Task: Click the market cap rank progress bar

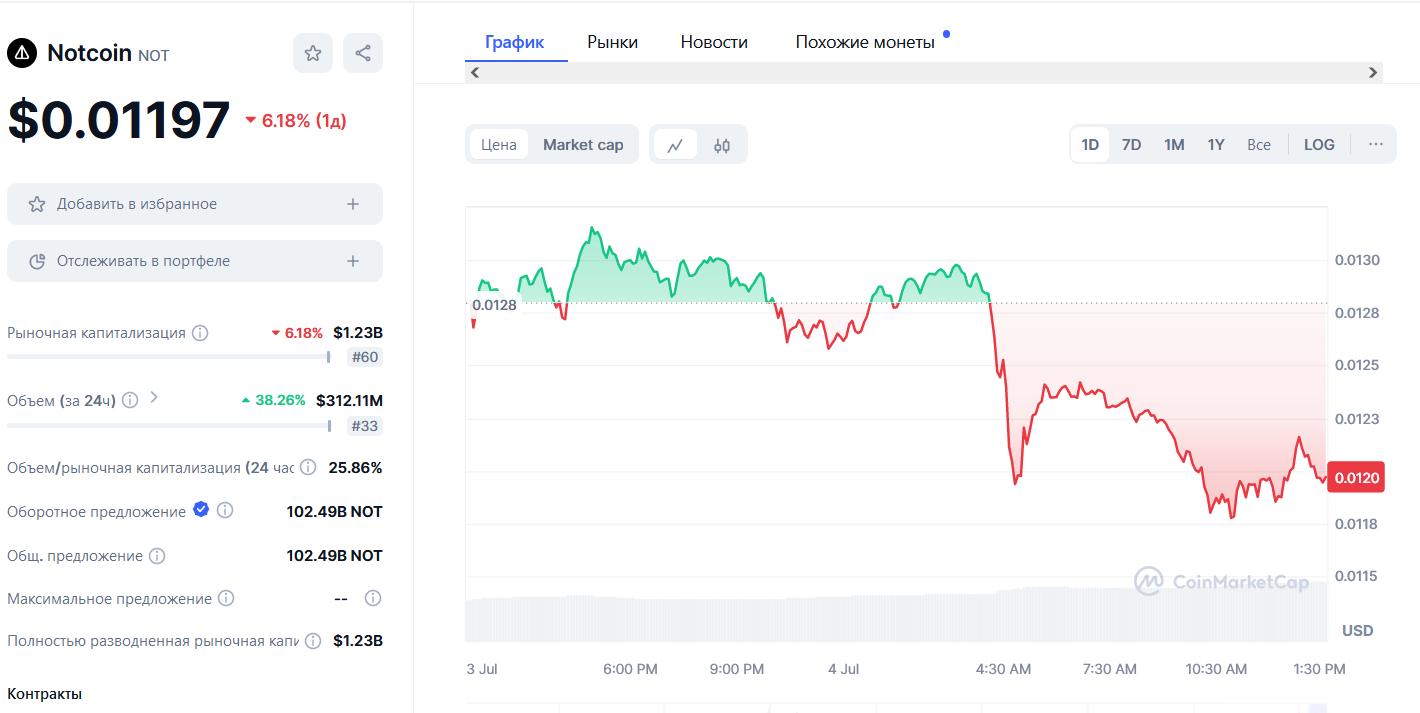Action: (168, 356)
